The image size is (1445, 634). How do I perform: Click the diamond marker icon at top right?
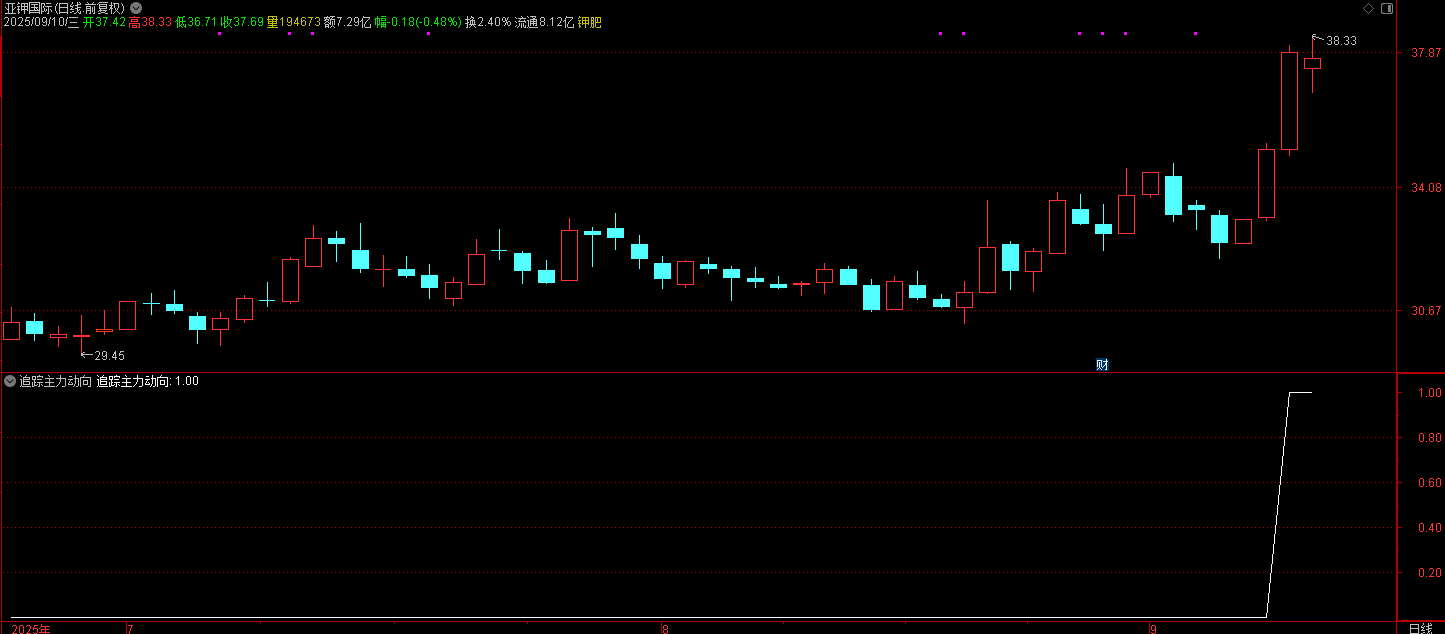1368,8
